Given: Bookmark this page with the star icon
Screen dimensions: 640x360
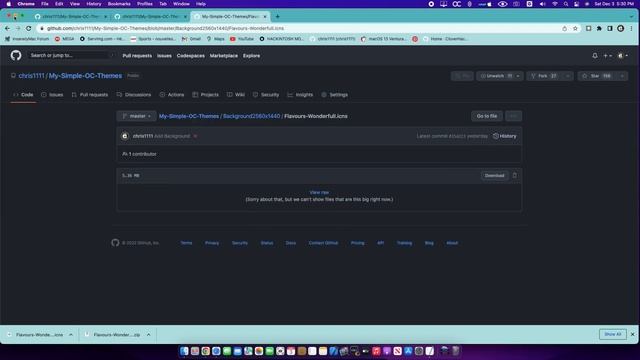Looking at the screenshot, I should [575, 29].
